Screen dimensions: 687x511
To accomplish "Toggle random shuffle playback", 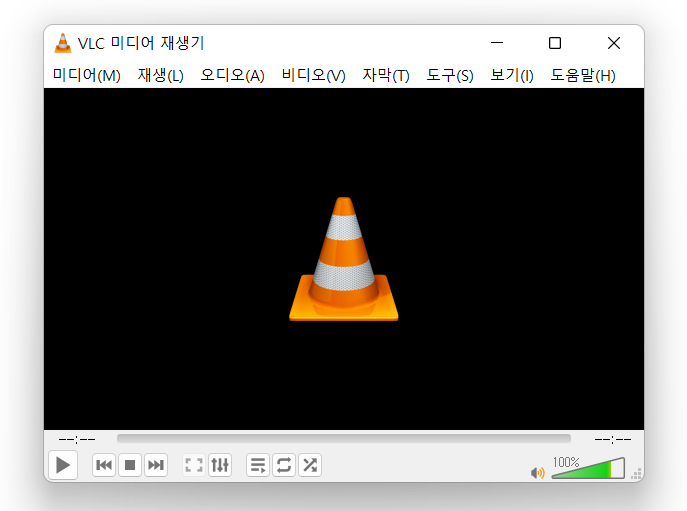I will pyautogui.click(x=310, y=465).
